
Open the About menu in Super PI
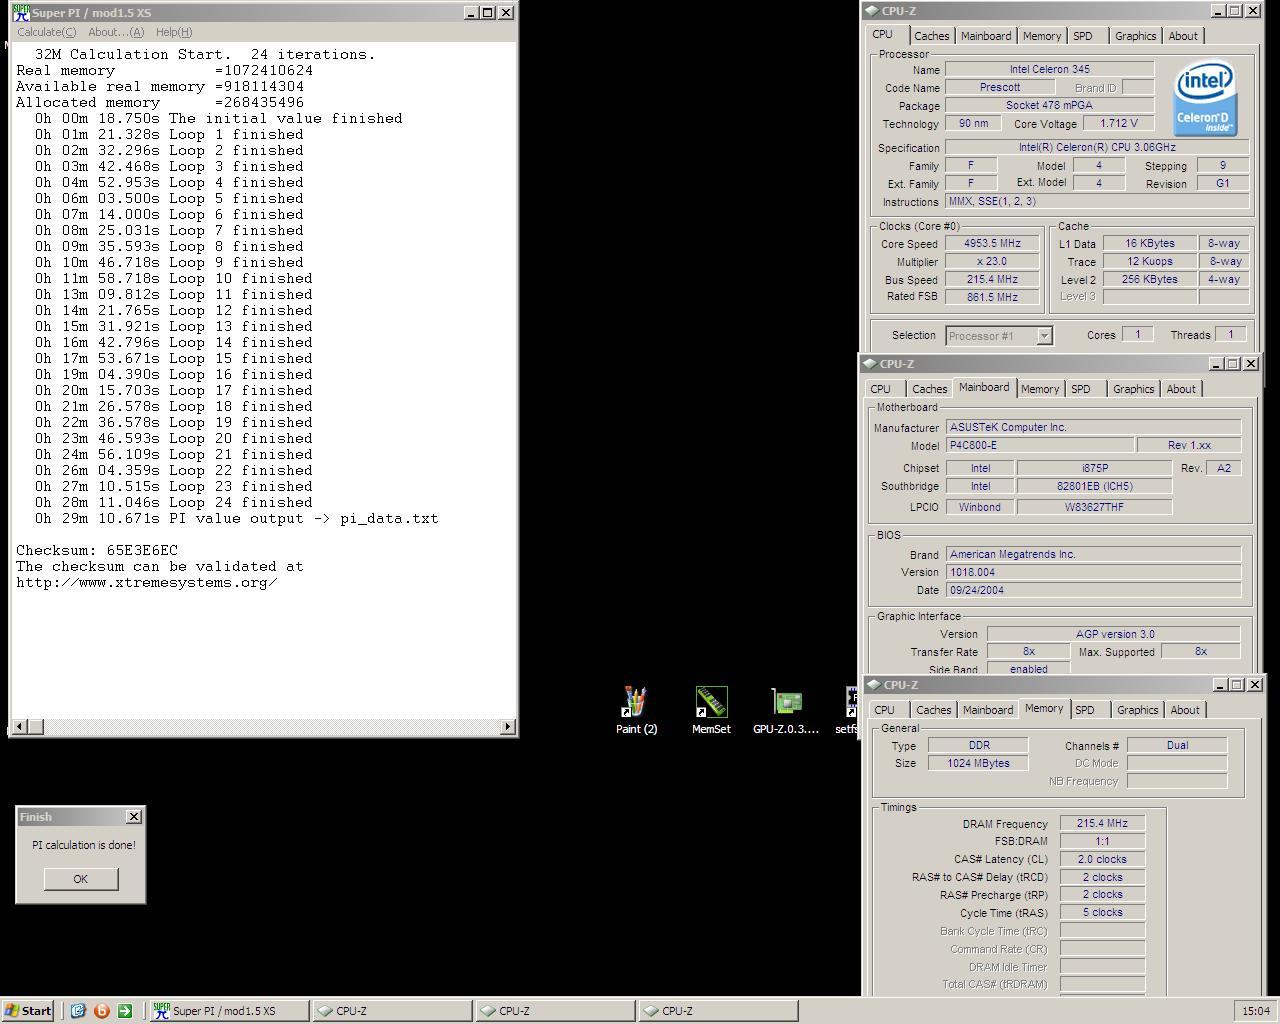coord(116,32)
